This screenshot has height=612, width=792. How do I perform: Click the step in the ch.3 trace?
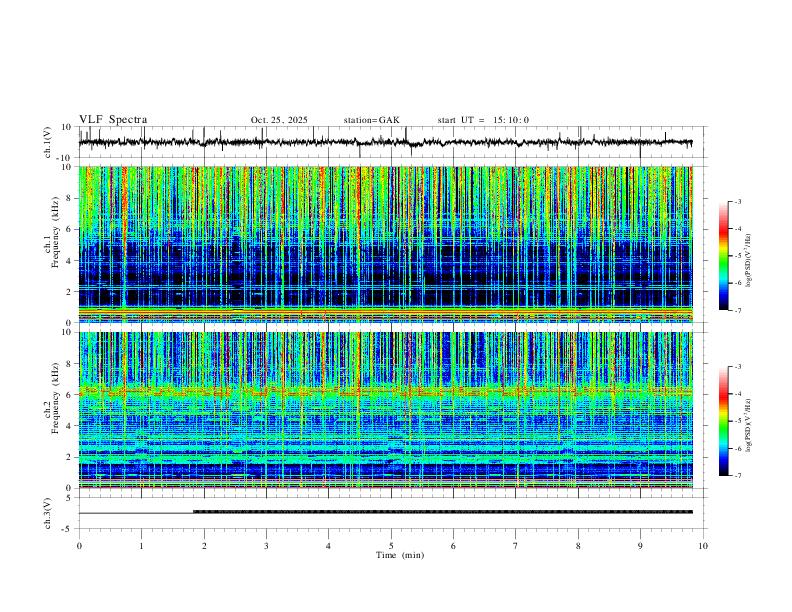(x=193, y=512)
